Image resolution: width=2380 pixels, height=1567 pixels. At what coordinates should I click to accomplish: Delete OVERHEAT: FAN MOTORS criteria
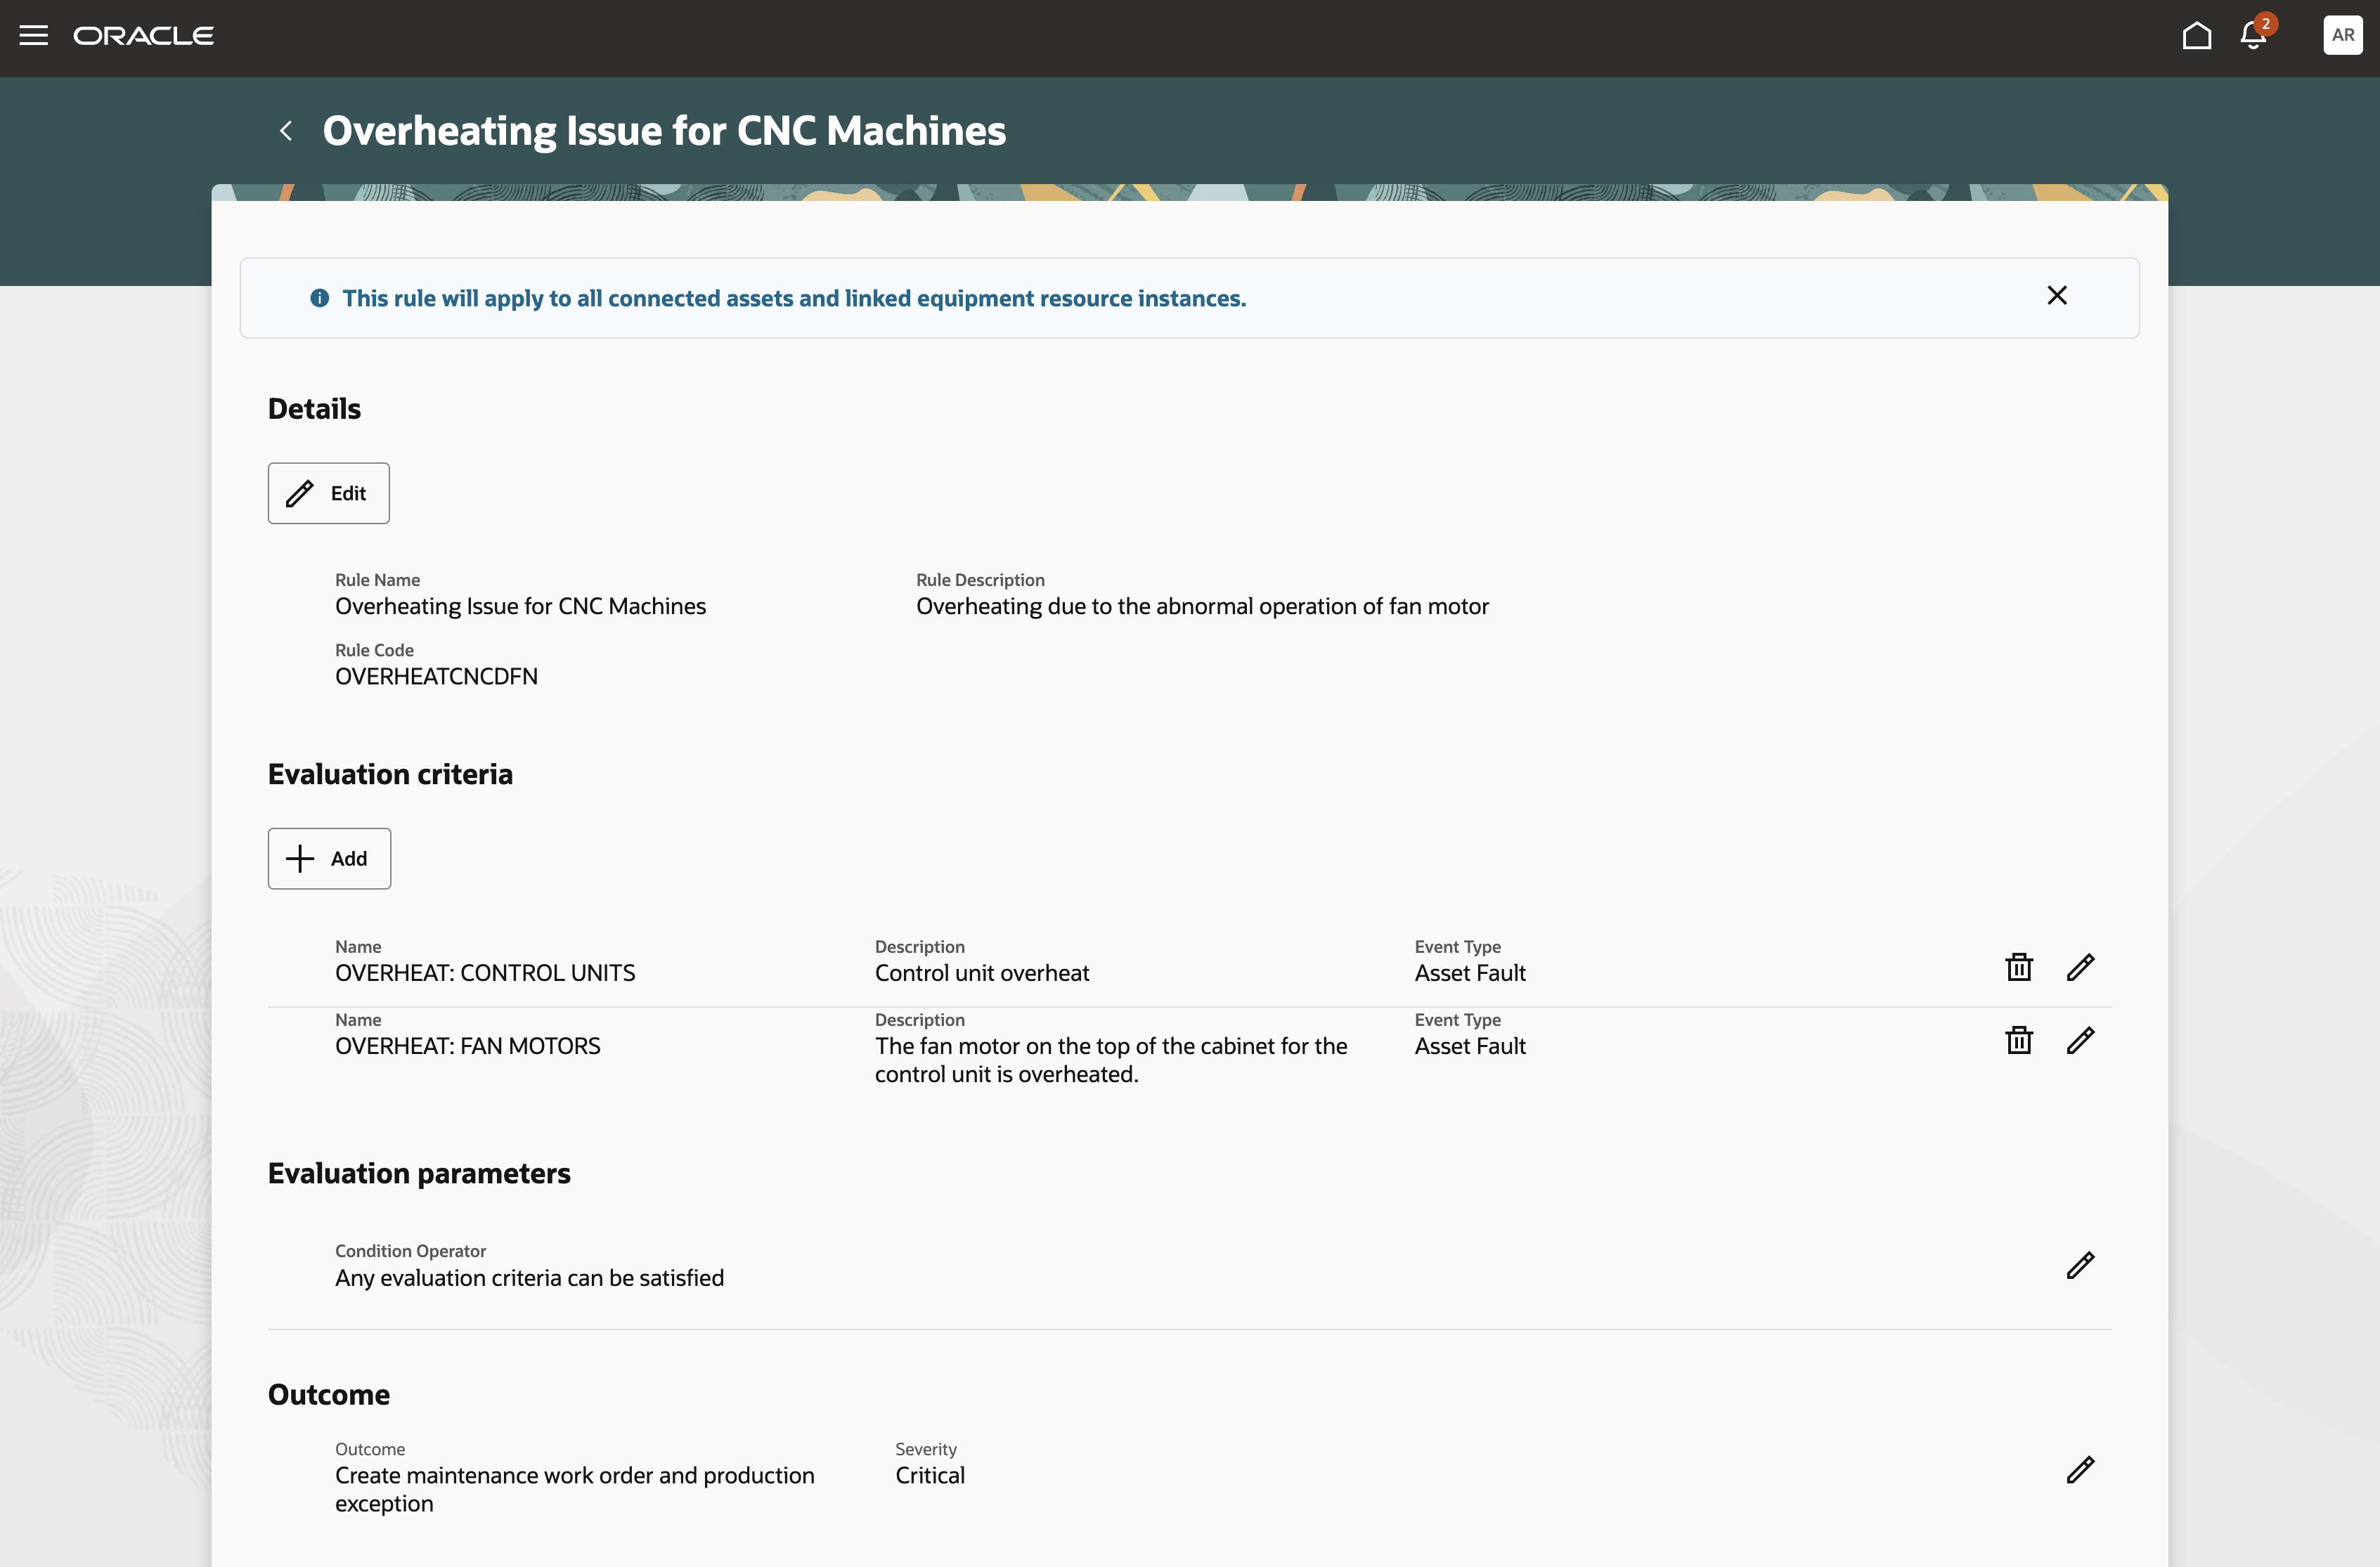click(x=2019, y=1040)
